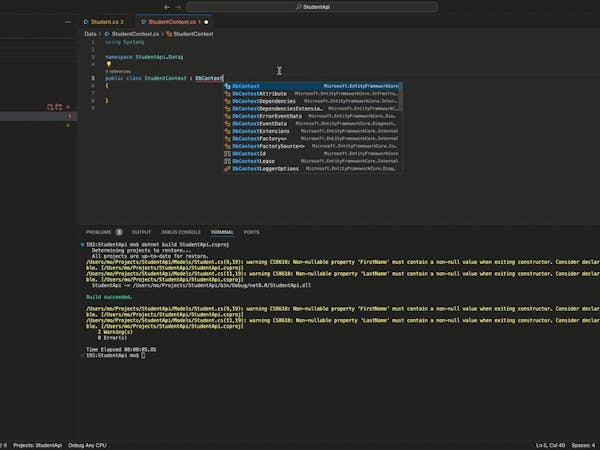Click the DbContext text on line 5
The width and height of the screenshot is (600, 450).
[x=209, y=78]
